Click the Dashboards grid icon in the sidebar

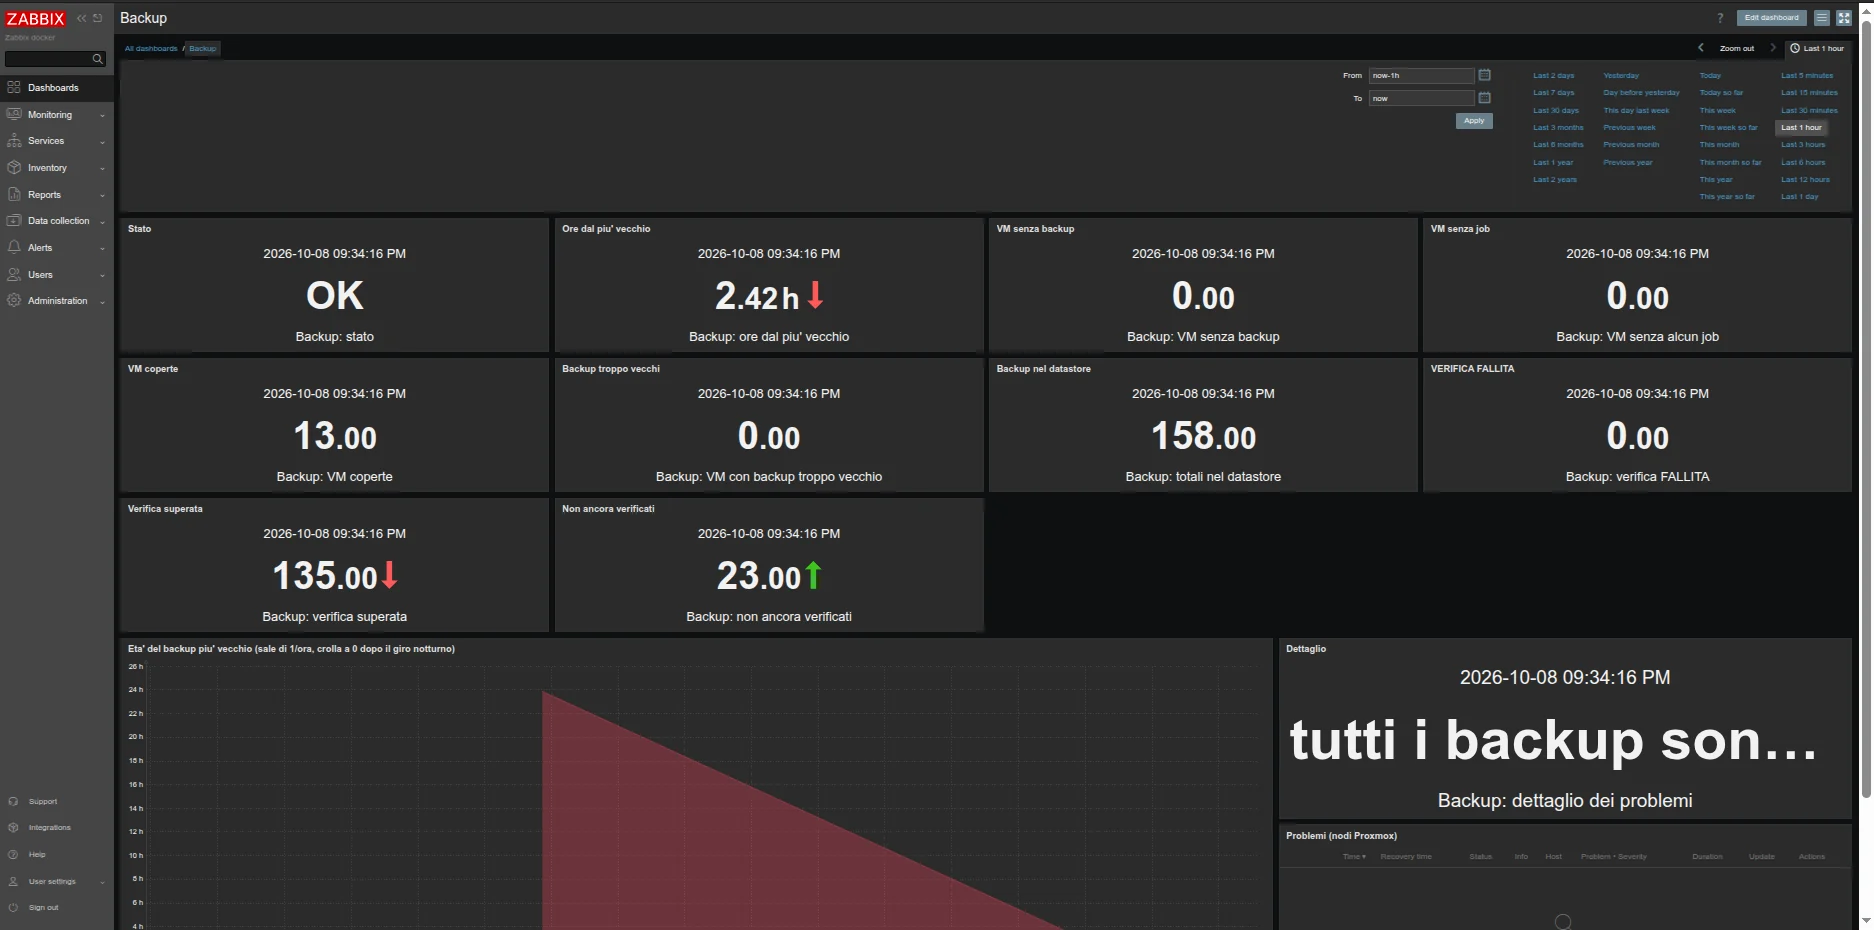click(14, 88)
